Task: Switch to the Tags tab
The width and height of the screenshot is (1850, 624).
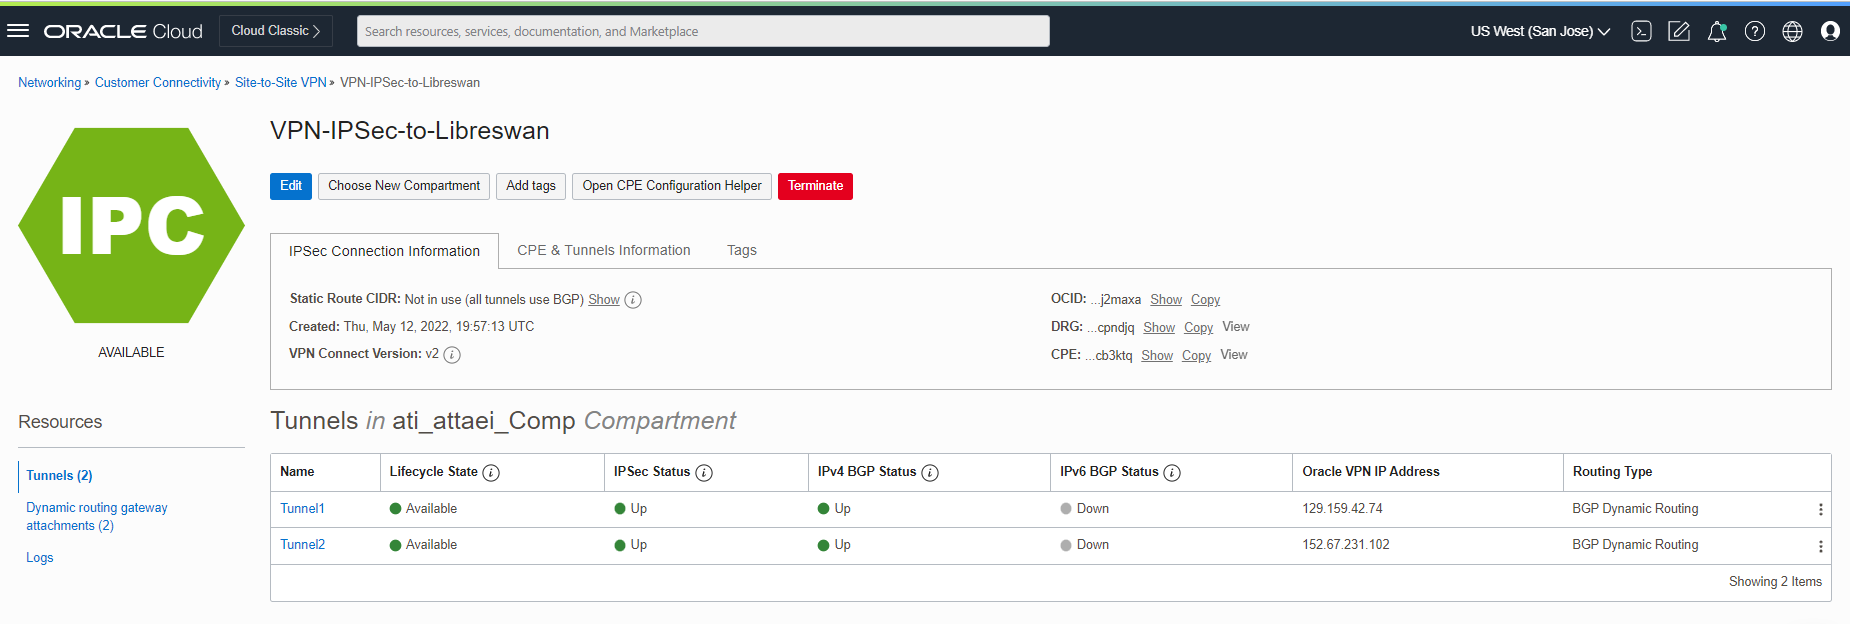Action: 741,250
